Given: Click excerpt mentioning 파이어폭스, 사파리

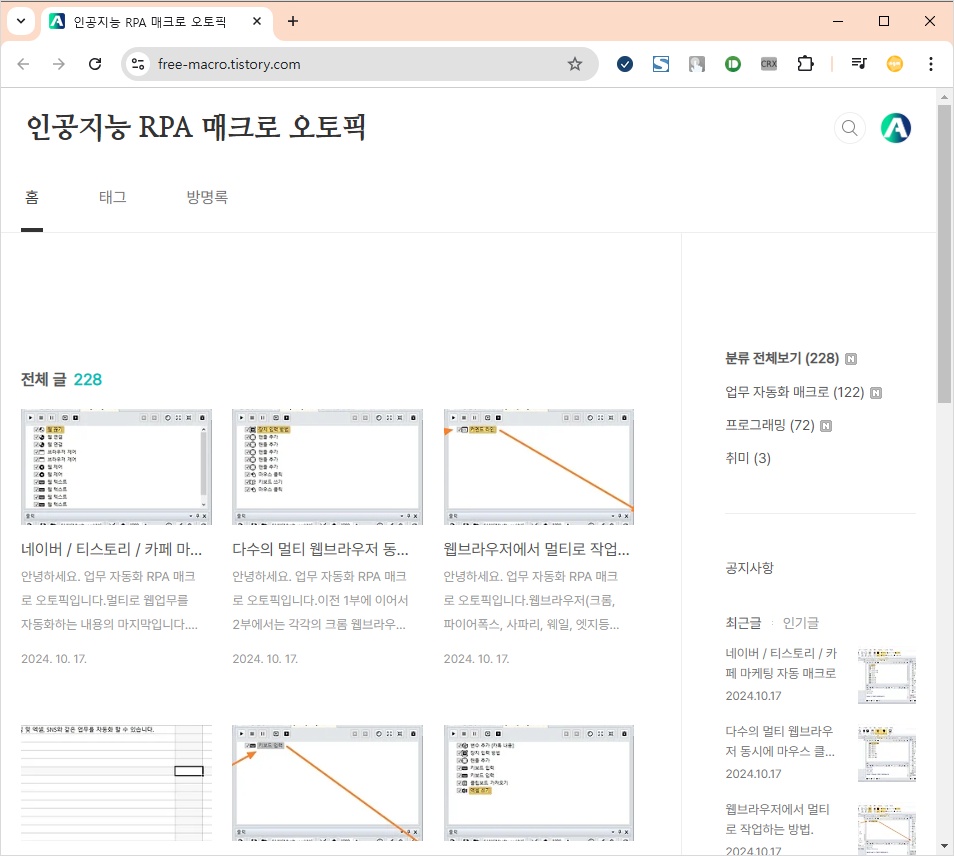Looking at the screenshot, I should coord(531,600).
